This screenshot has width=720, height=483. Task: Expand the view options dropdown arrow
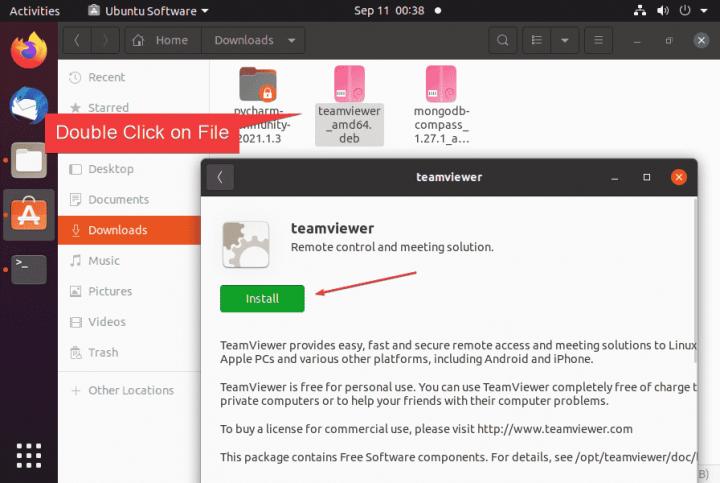[x=565, y=41]
